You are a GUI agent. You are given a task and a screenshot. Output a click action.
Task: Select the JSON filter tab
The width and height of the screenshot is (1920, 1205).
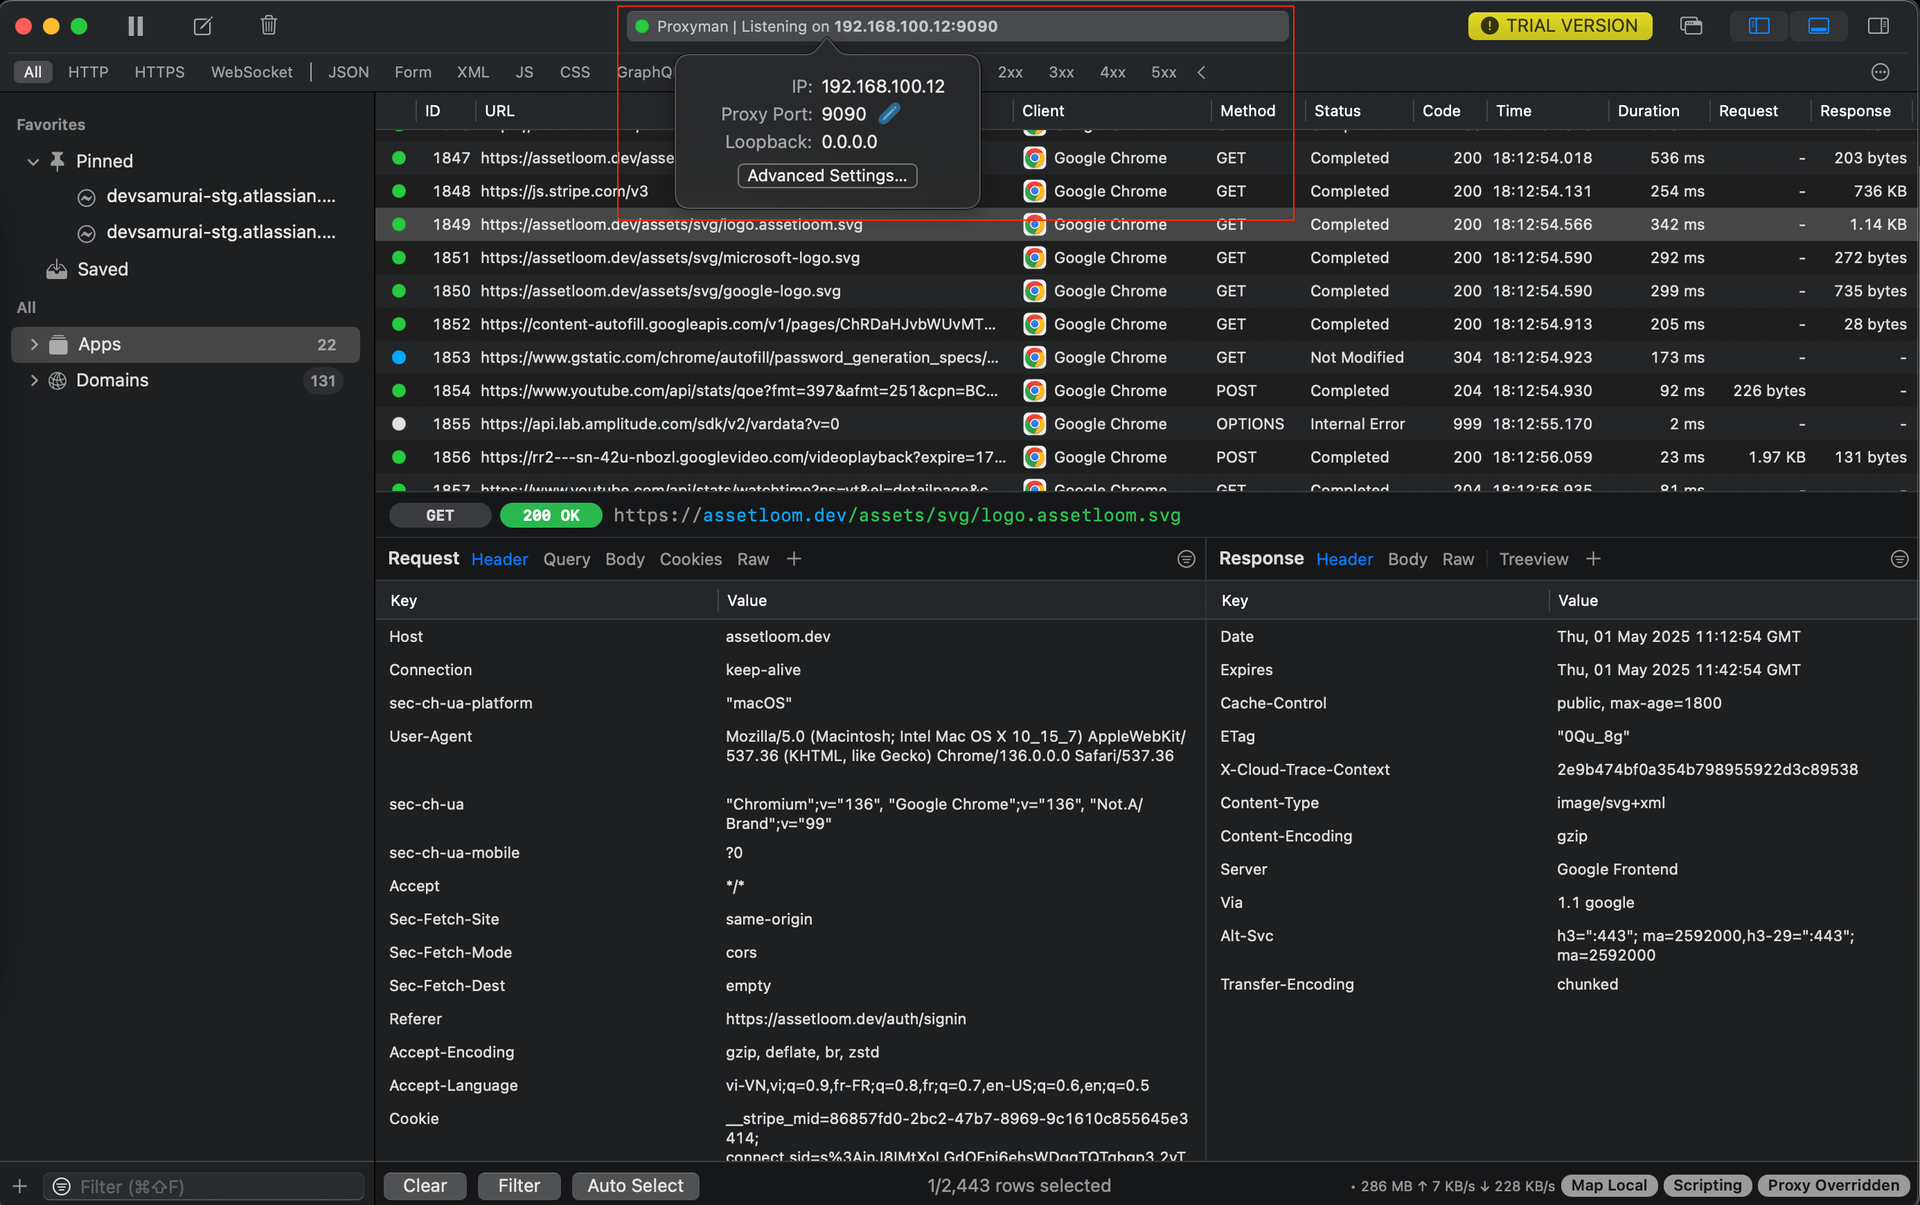[348, 72]
